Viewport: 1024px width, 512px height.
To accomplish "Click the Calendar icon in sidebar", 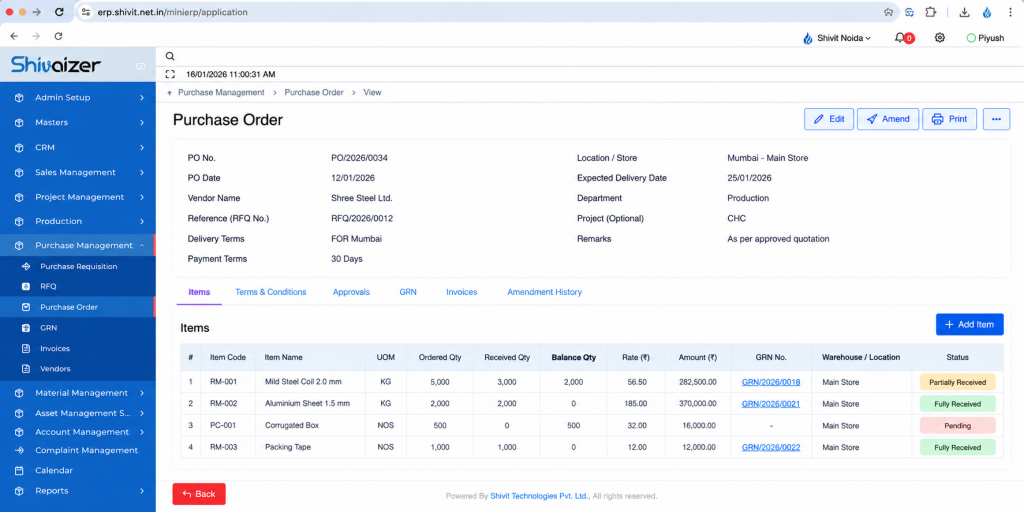I will [19, 471].
